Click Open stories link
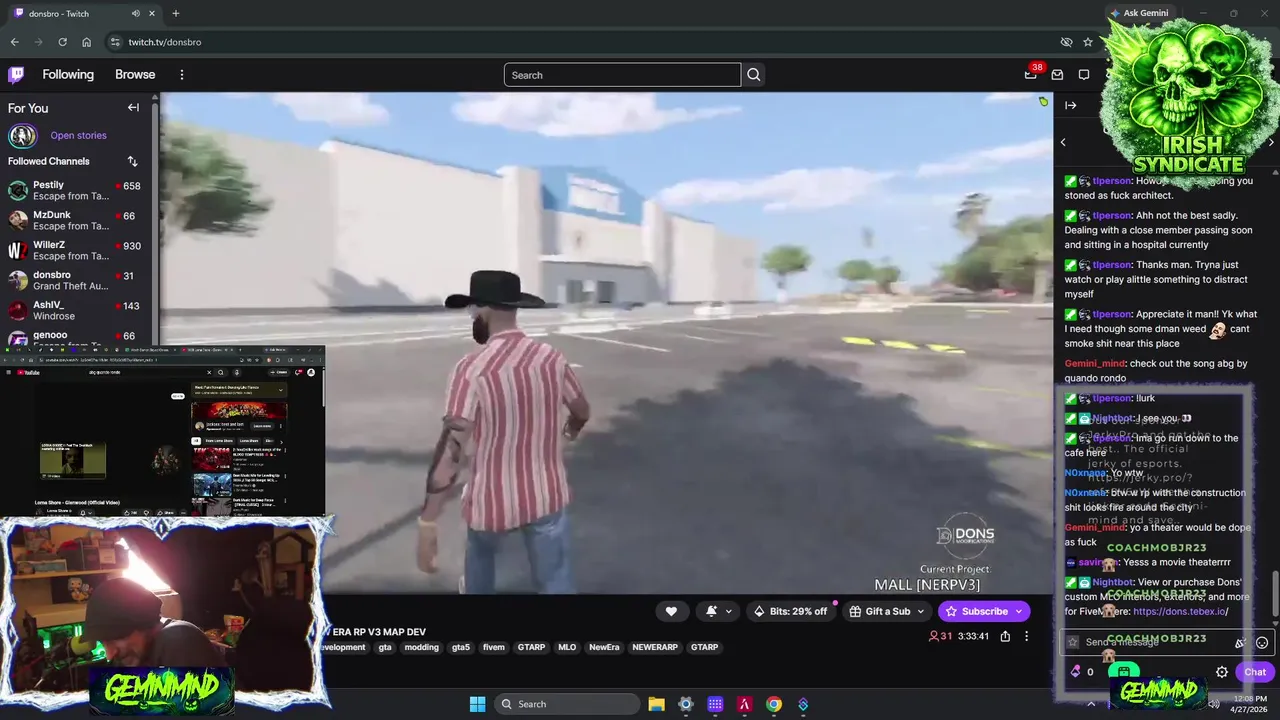The height and width of the screenshot is (720, 1280). [78, 135]
